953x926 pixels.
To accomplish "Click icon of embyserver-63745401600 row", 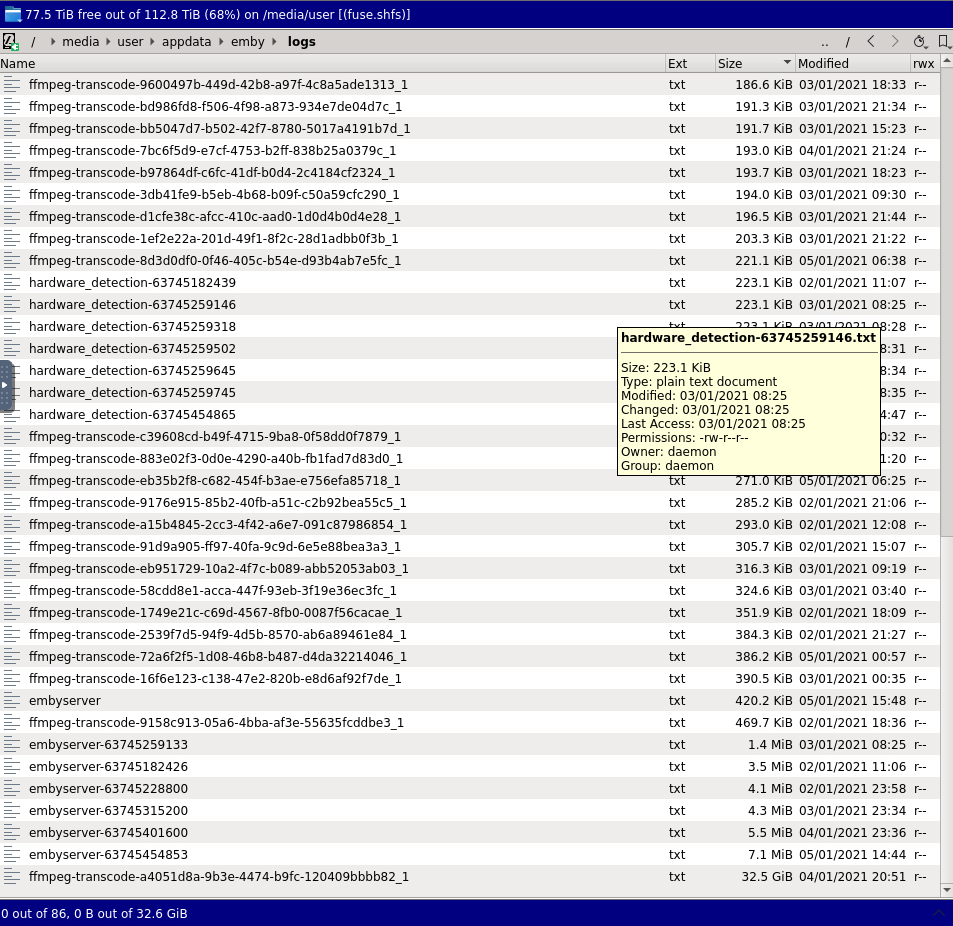I will tap(12, 832).
